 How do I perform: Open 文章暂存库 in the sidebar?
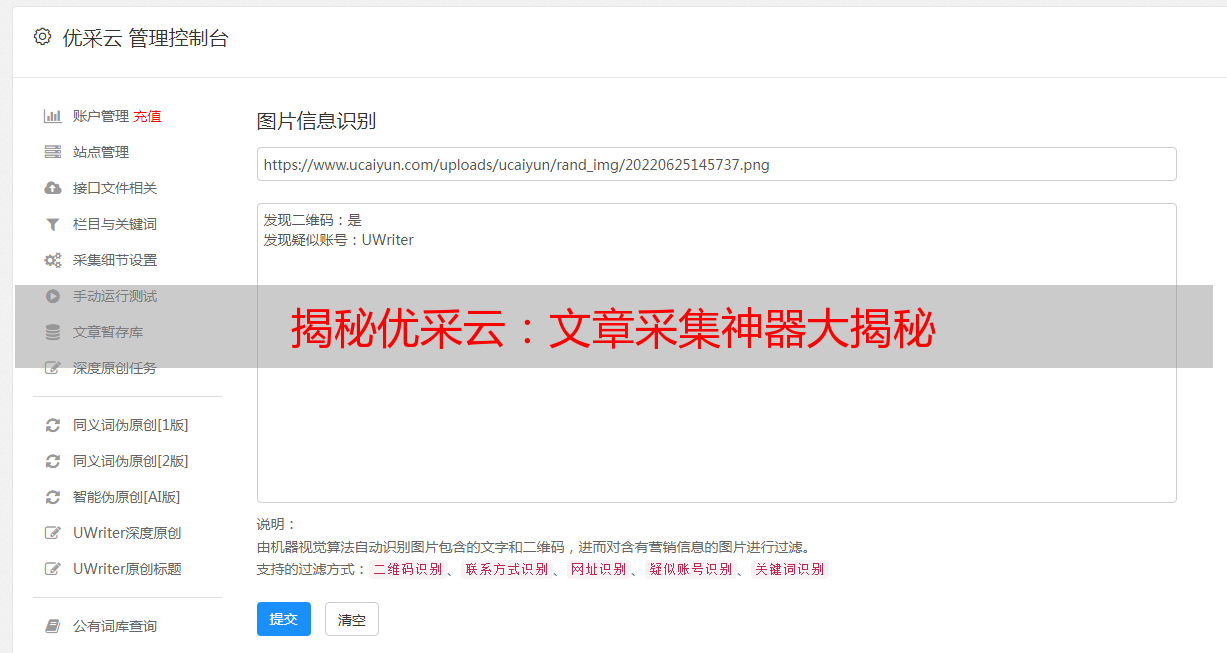108,332
